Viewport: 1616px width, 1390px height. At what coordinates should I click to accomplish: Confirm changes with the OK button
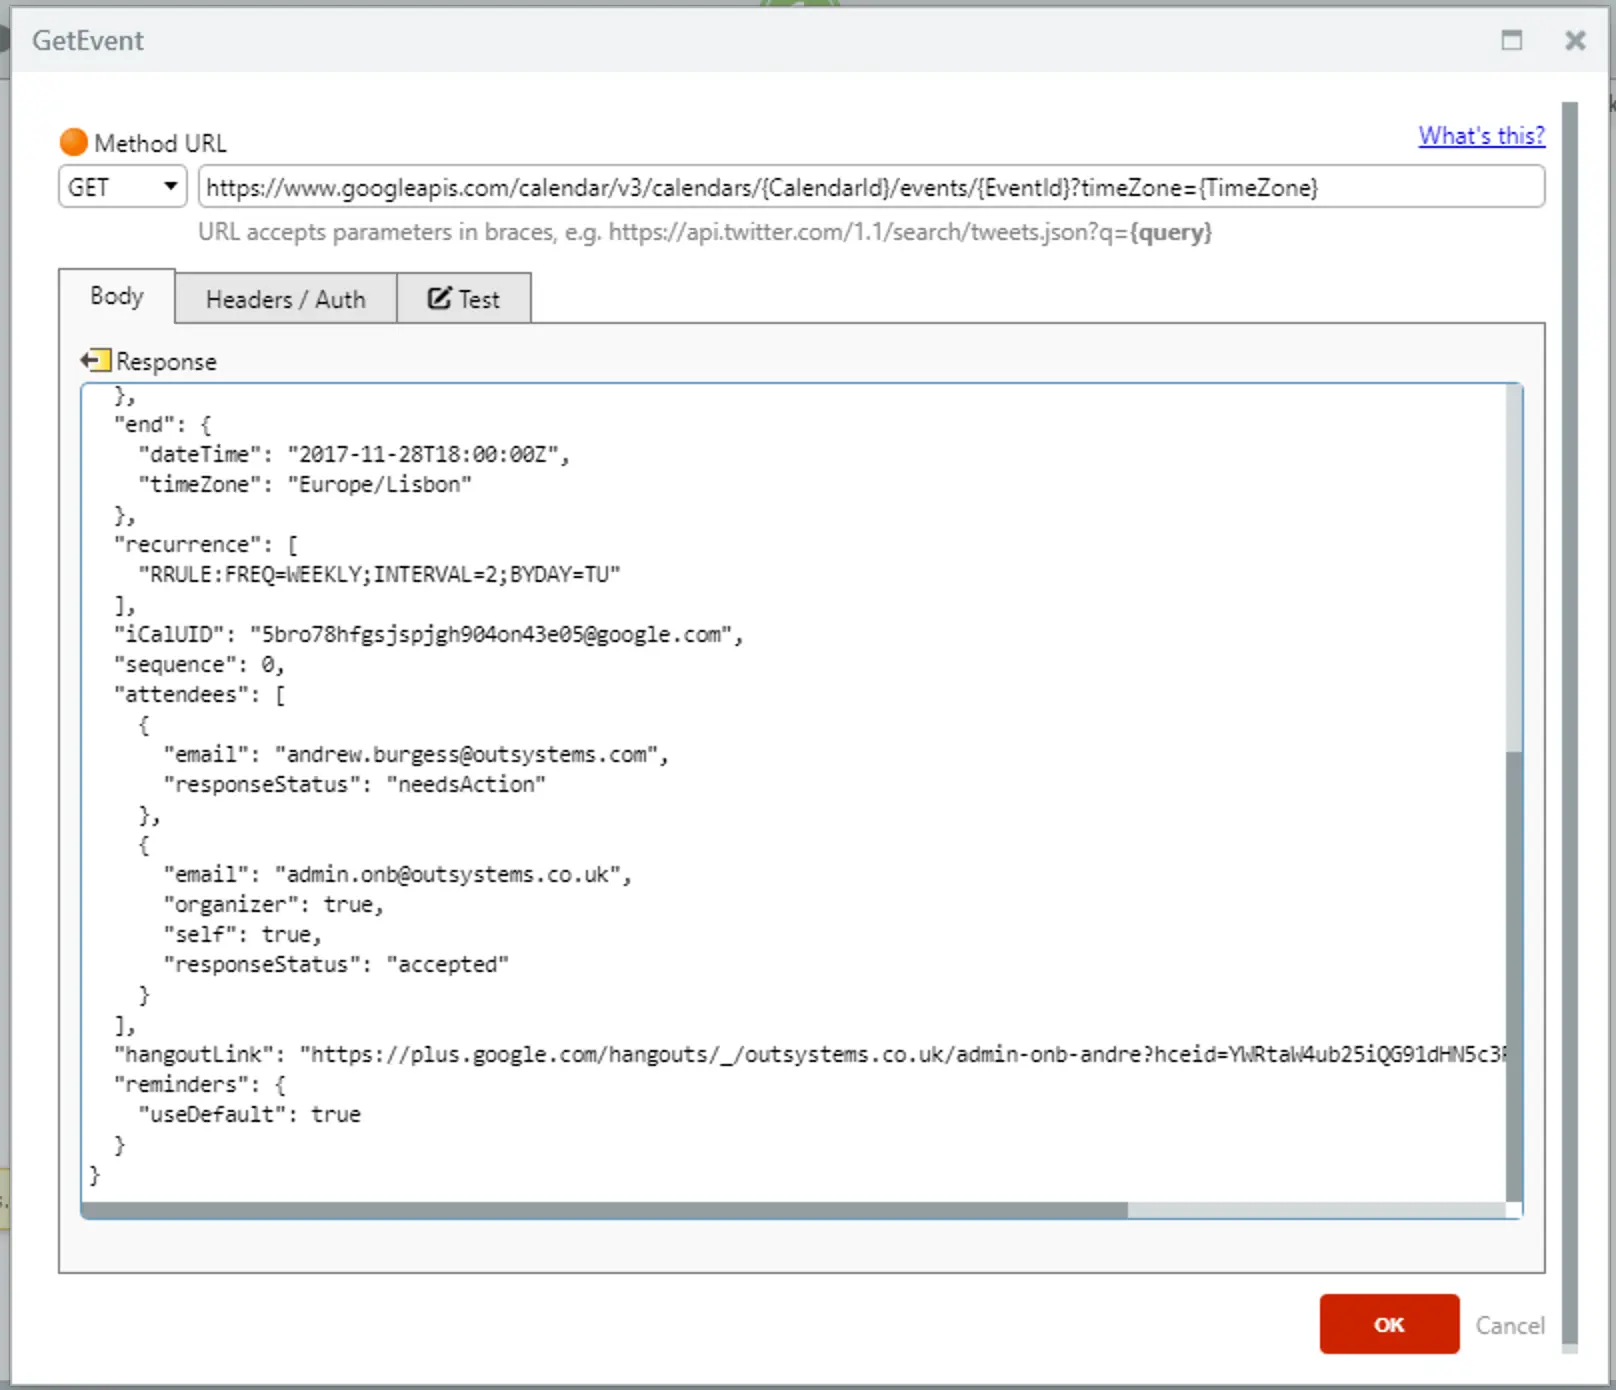click(1389, 1324)
